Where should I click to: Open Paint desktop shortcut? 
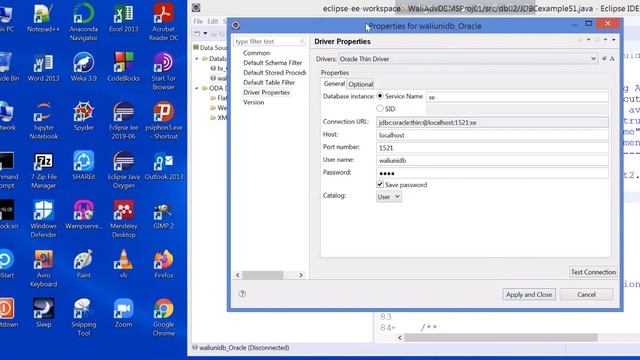(x=84, y=264)
